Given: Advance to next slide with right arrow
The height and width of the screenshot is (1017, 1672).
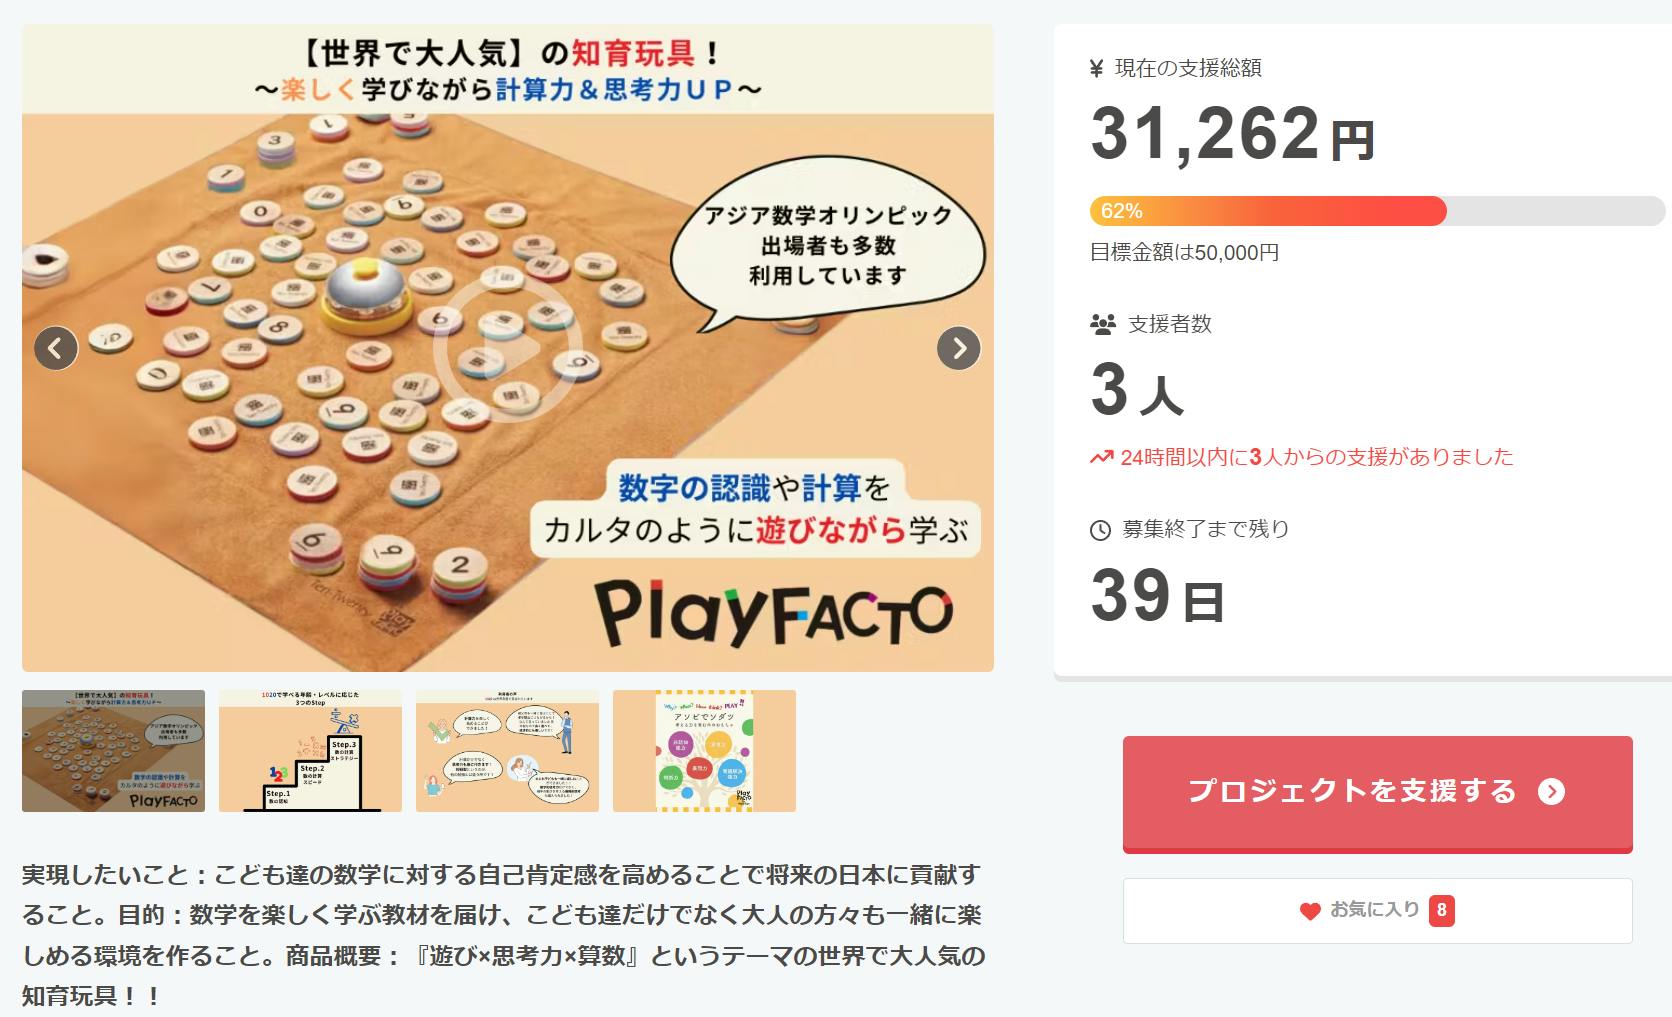Looking at the screenshot, I should click(x=958, y=348).
